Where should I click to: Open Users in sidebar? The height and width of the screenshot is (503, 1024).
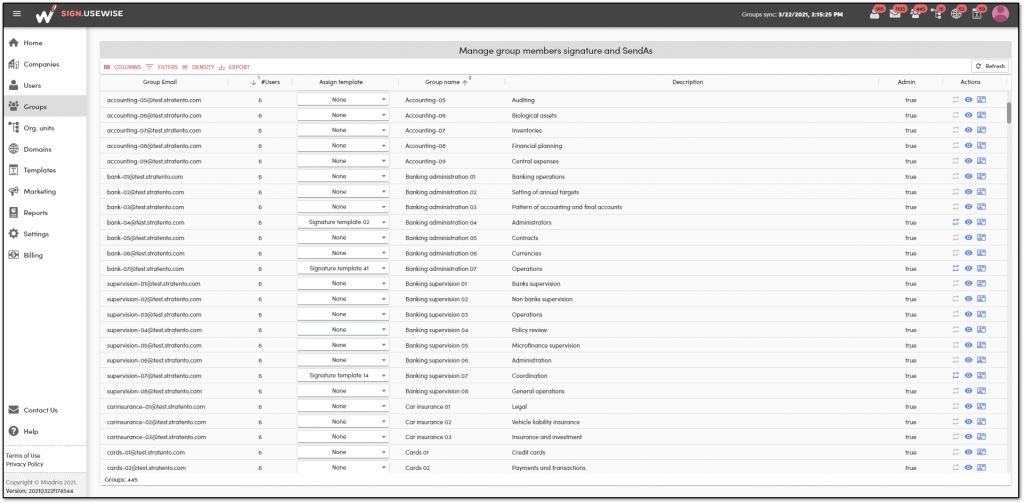[44, 86]
